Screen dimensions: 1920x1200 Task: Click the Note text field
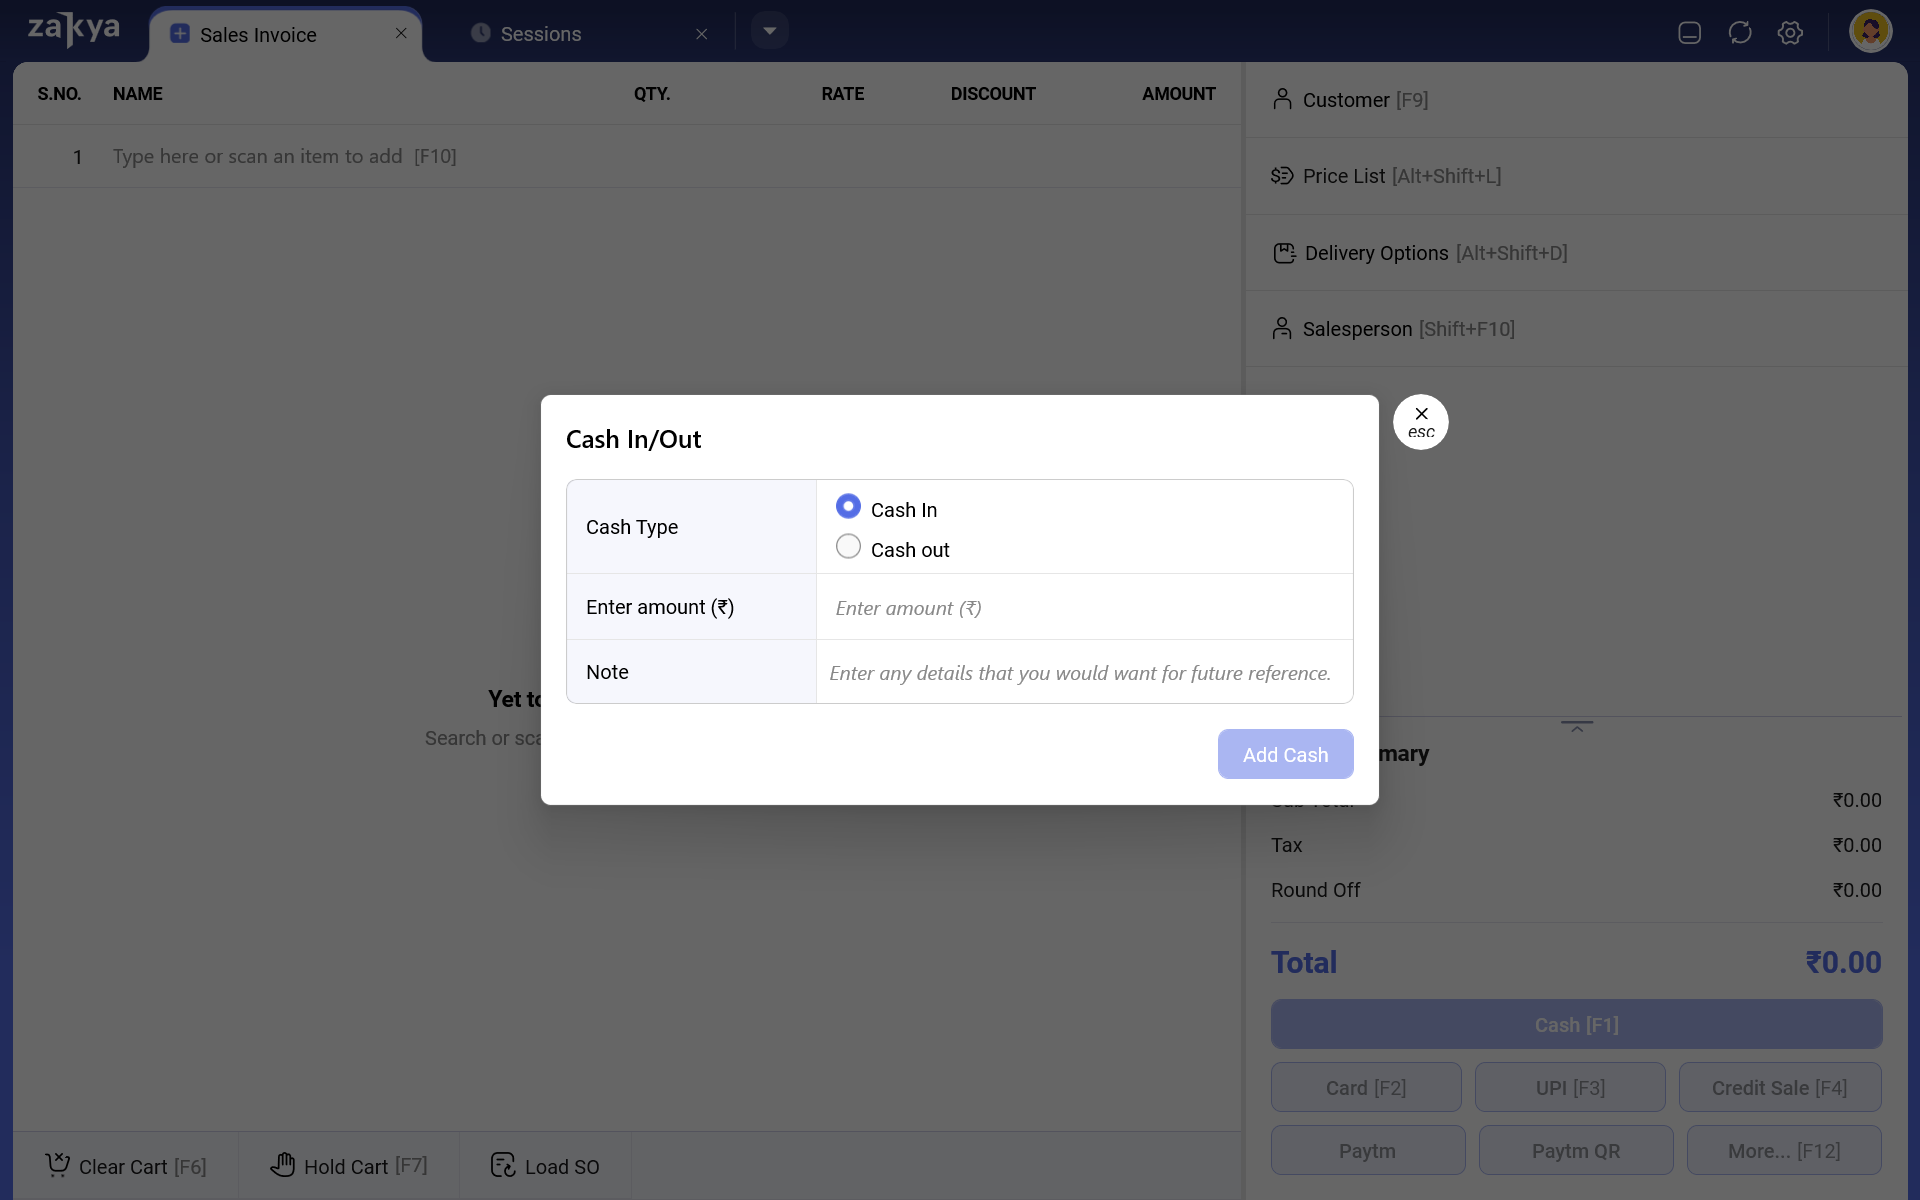pyautogui.click(x=1084, y=673)
